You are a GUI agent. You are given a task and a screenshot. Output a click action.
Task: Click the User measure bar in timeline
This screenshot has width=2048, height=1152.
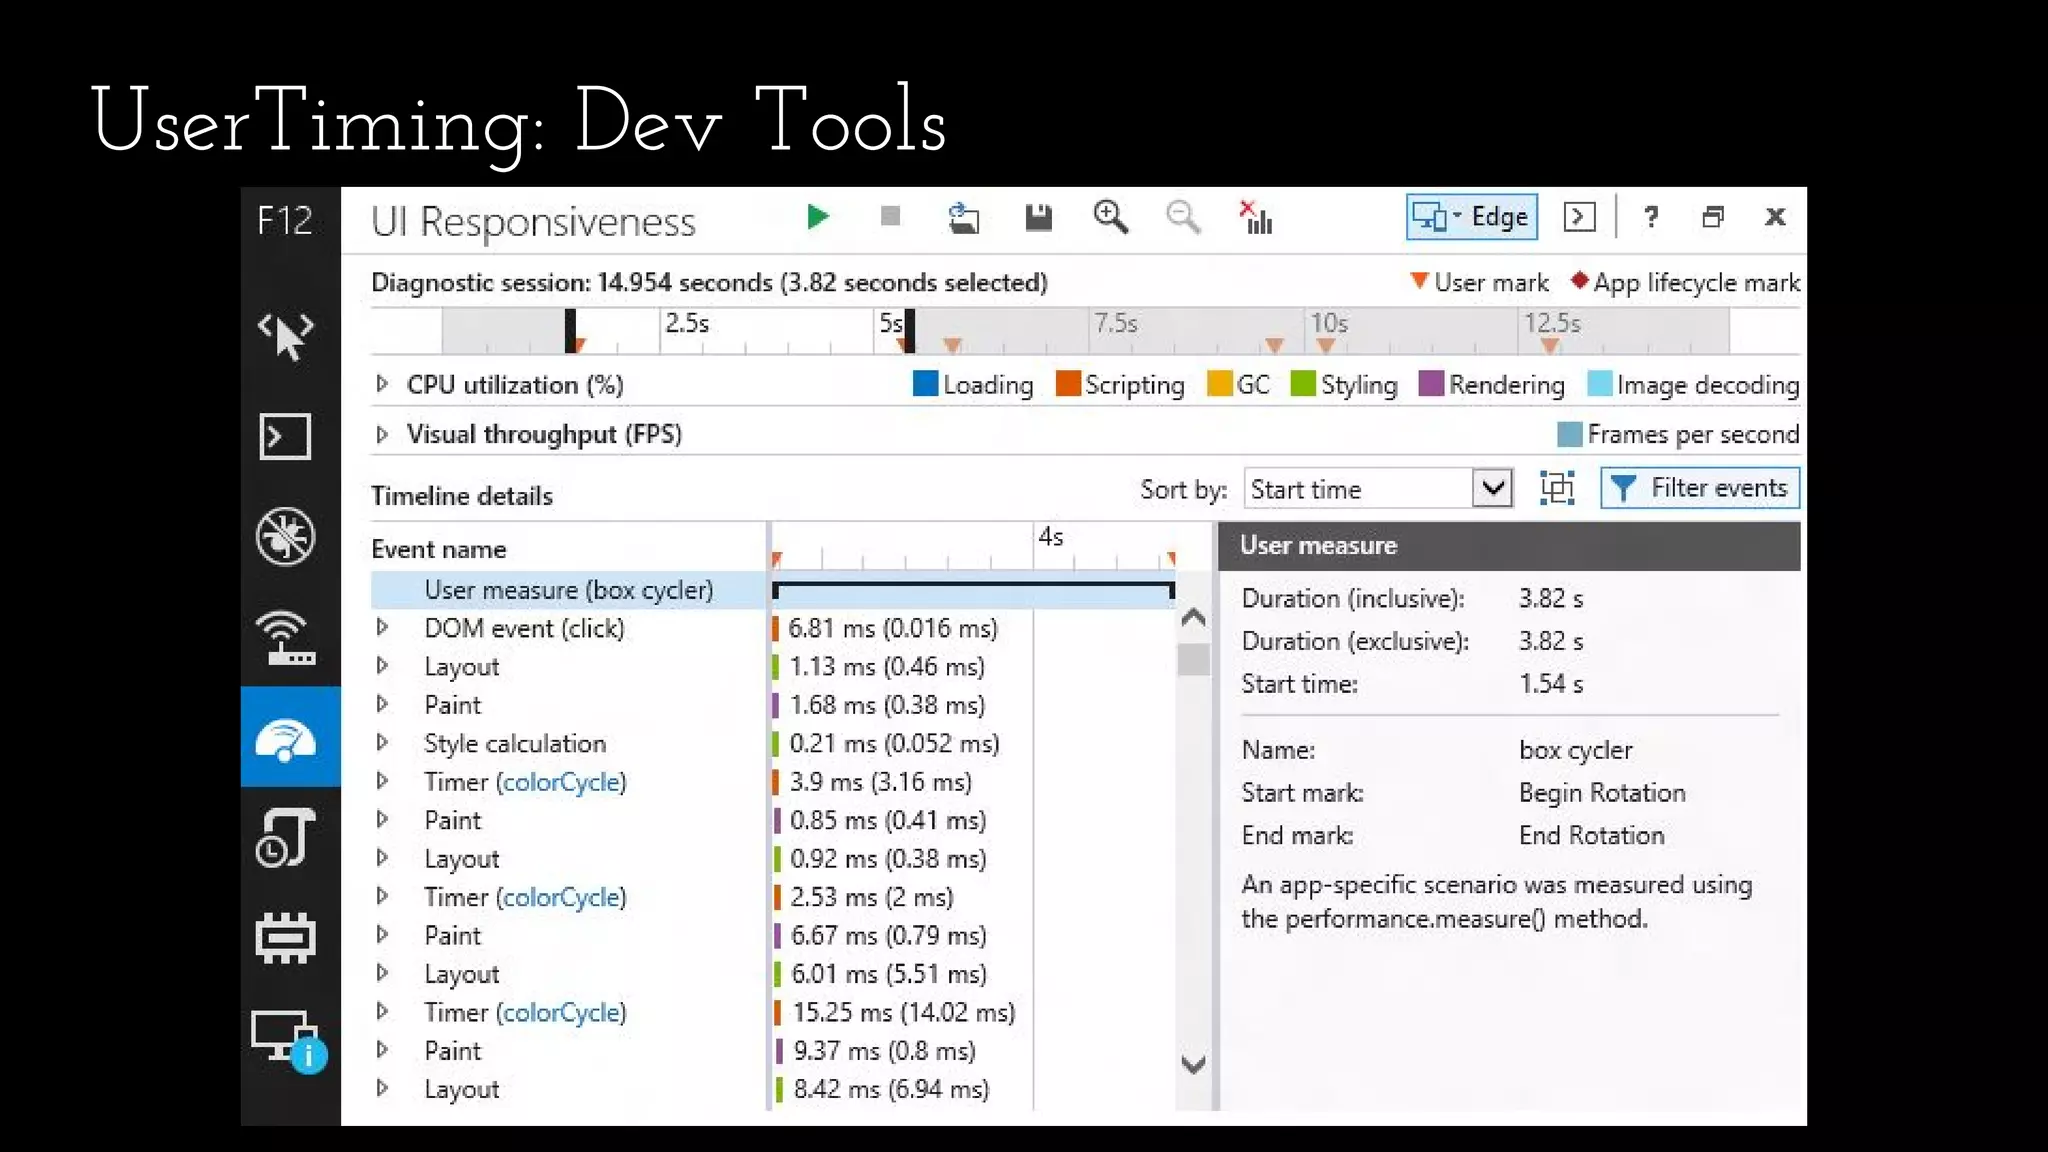pos(974,590)
